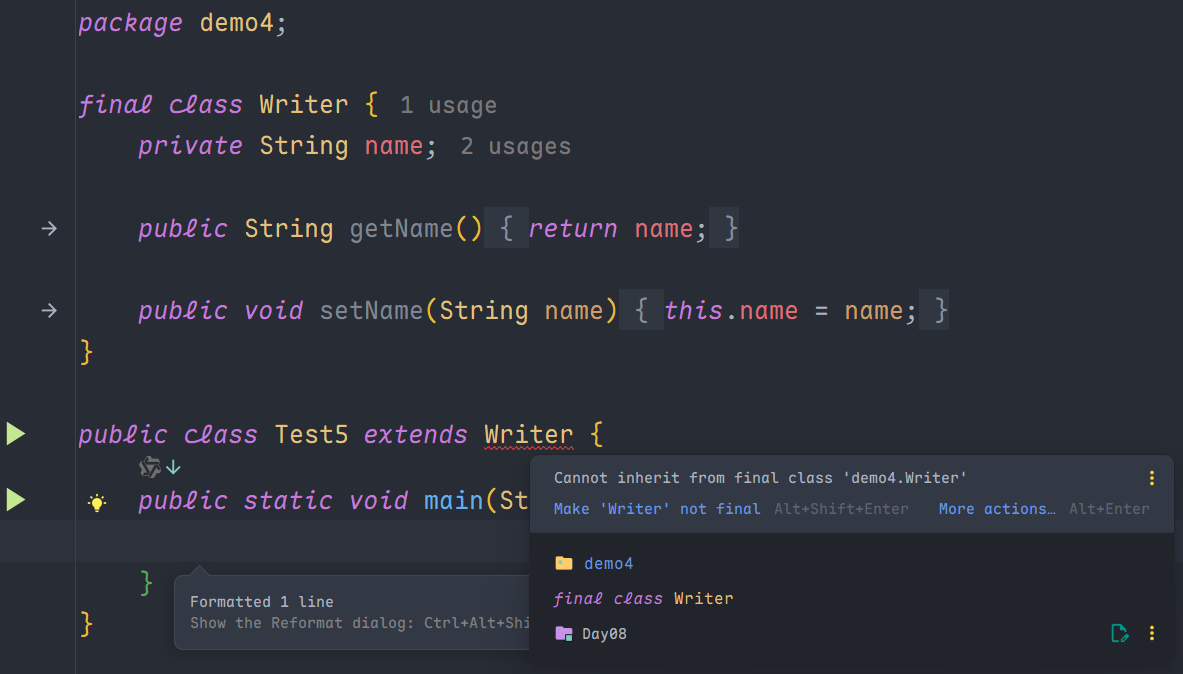This screenshot has height=674, width=1183.
Task: Open demo4 package folder icon in popup
Action: click(x=564, y=563)
